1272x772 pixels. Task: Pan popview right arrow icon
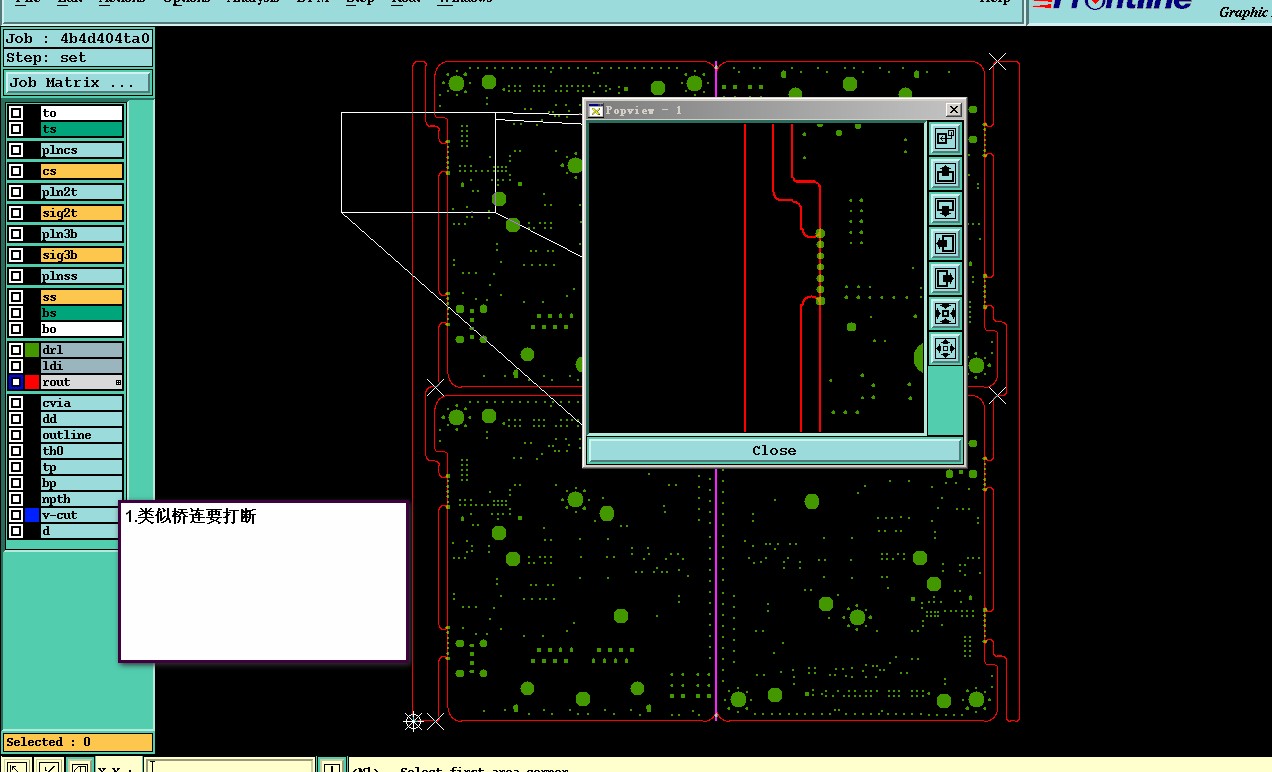[945, 278]
